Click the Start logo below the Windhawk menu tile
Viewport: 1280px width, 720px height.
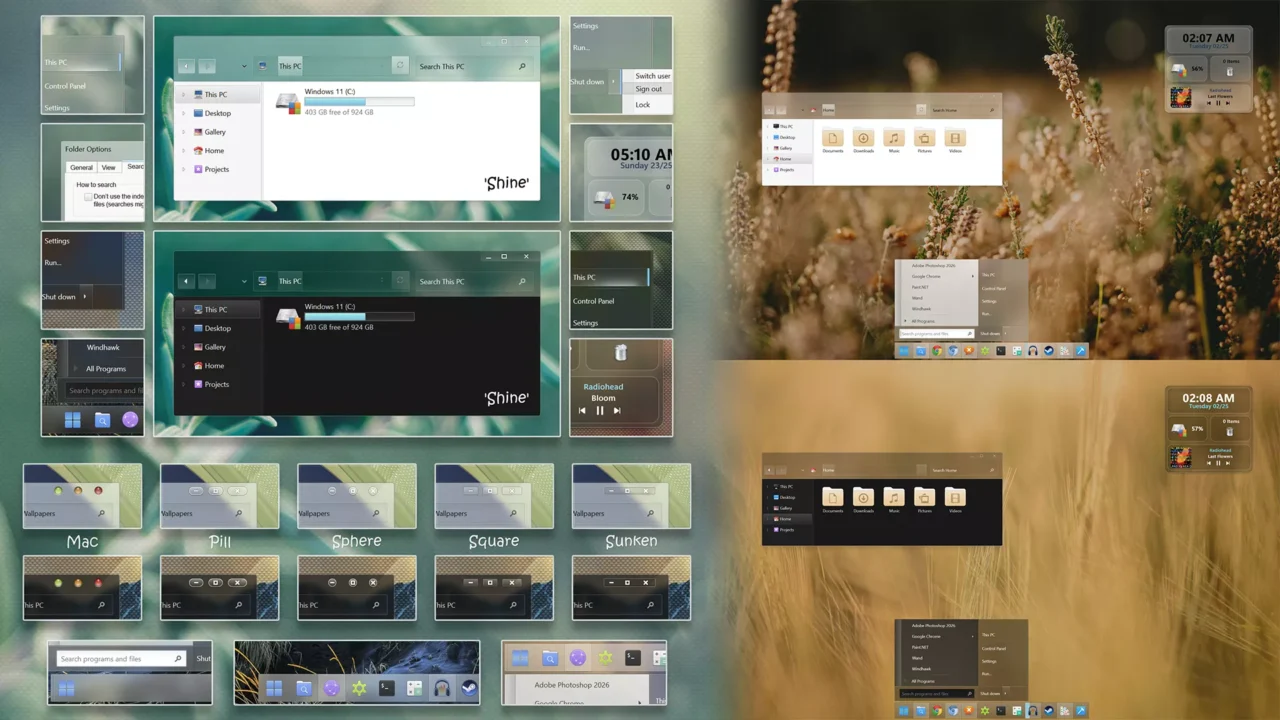tap(72, 420)
